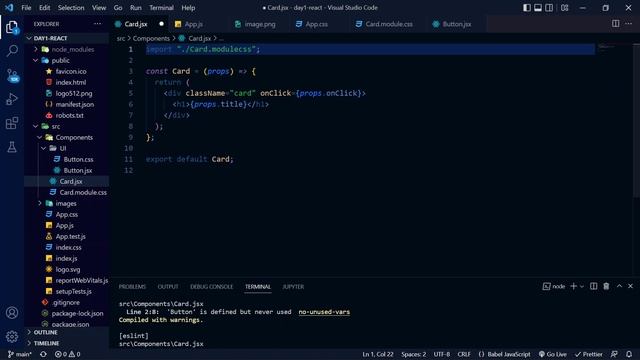Open errors and warnings count in status bar
The image size is (640, 360).
pos(68,354)
